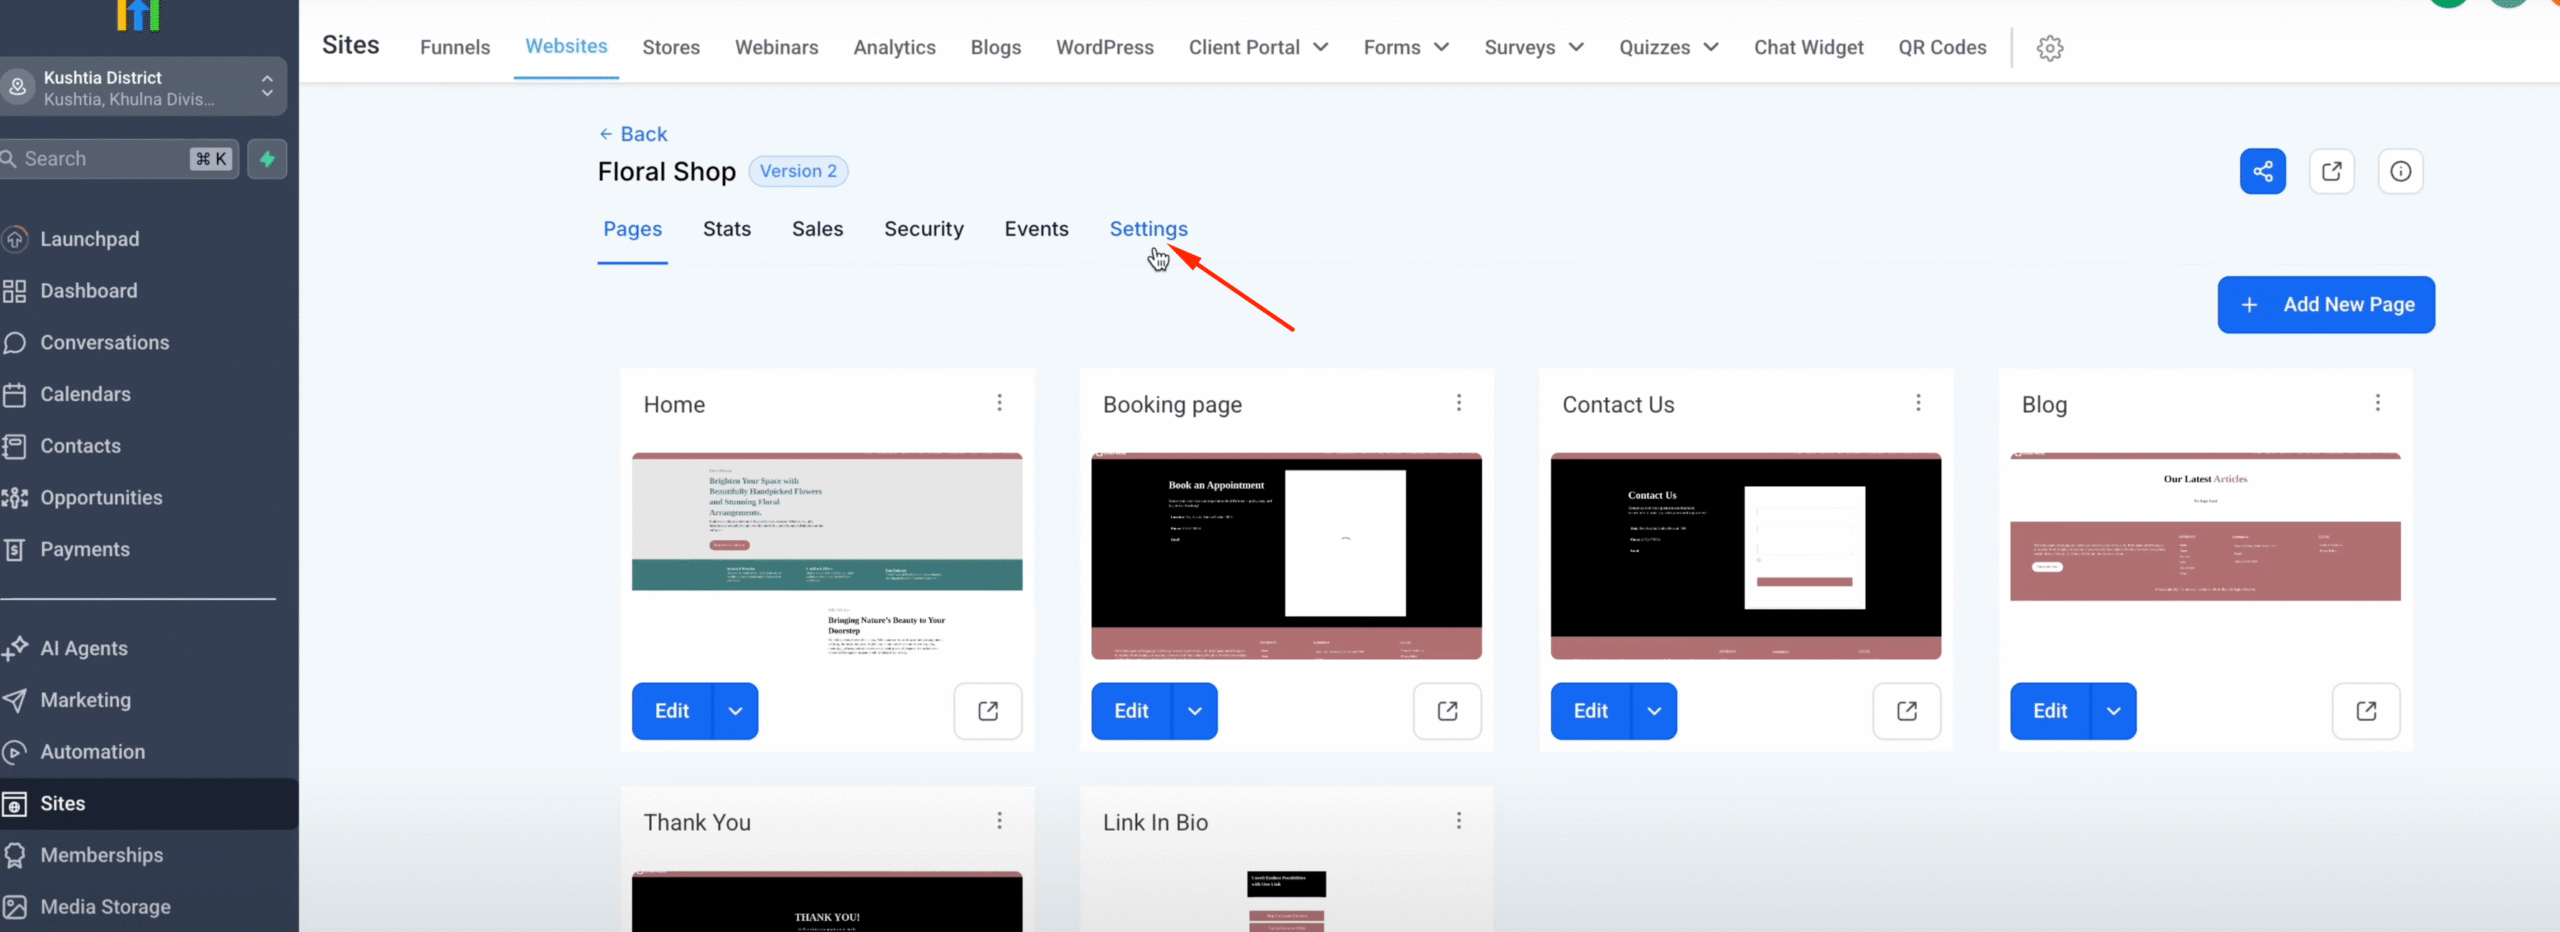Open three-dot menu on Link In Bio card
Screen dimensions: 2560x932
pyautogui.click(x=1459, y=821)
